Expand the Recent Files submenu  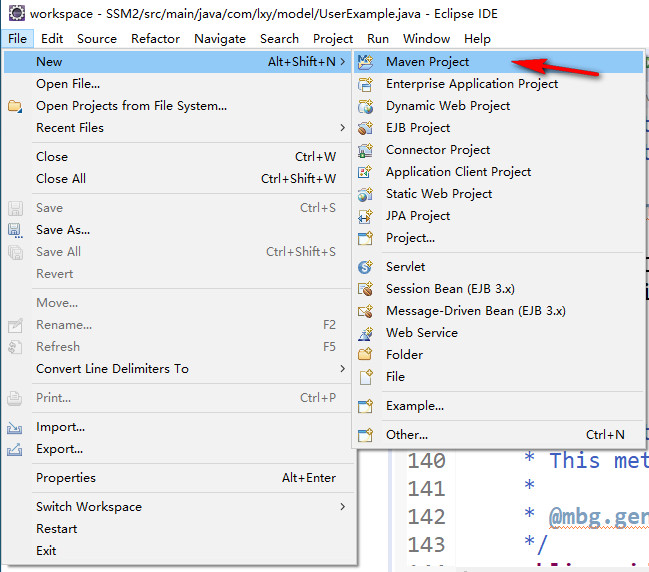point(343,127)
